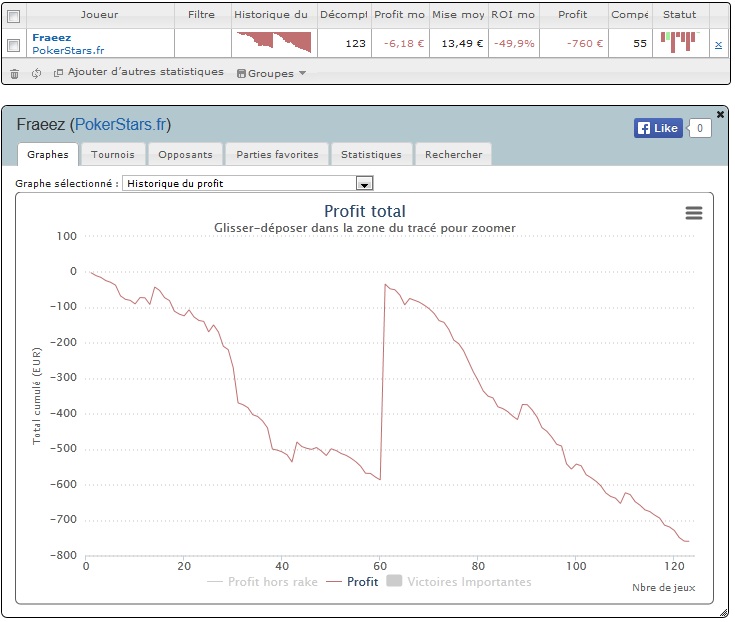Screen dimensions: 735x622
Task: Toggle the Profit legend series
Action: coord(352,582)
